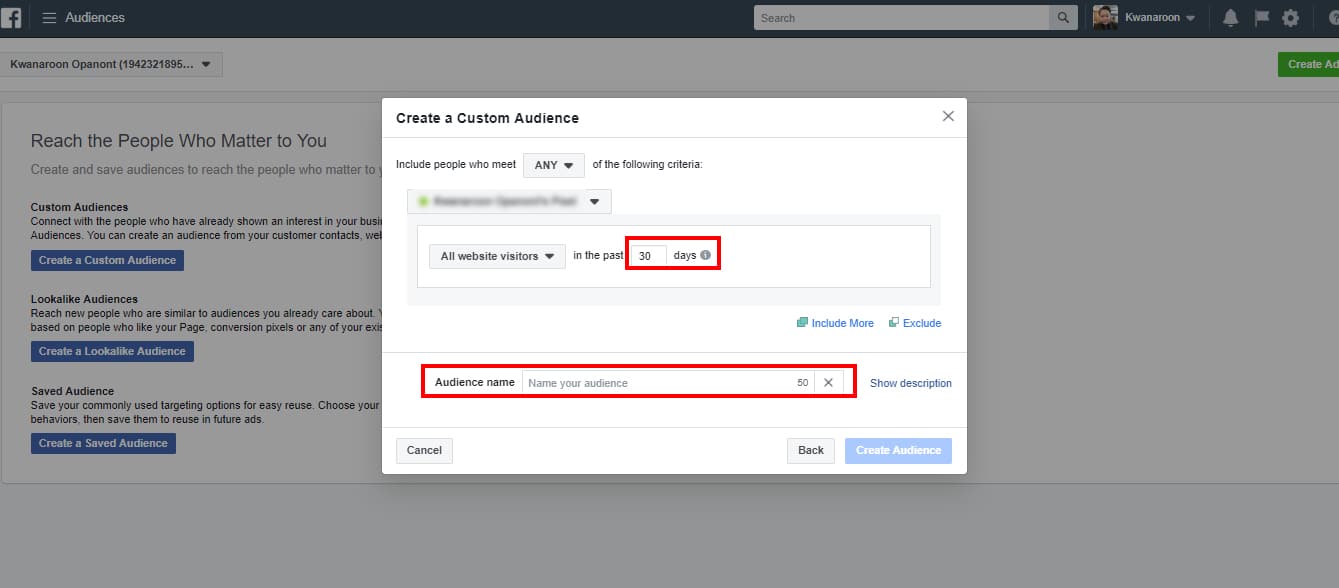The image size is (1339, 588).
Task: Clear the audience name with X icon
Action: [828, 383]
